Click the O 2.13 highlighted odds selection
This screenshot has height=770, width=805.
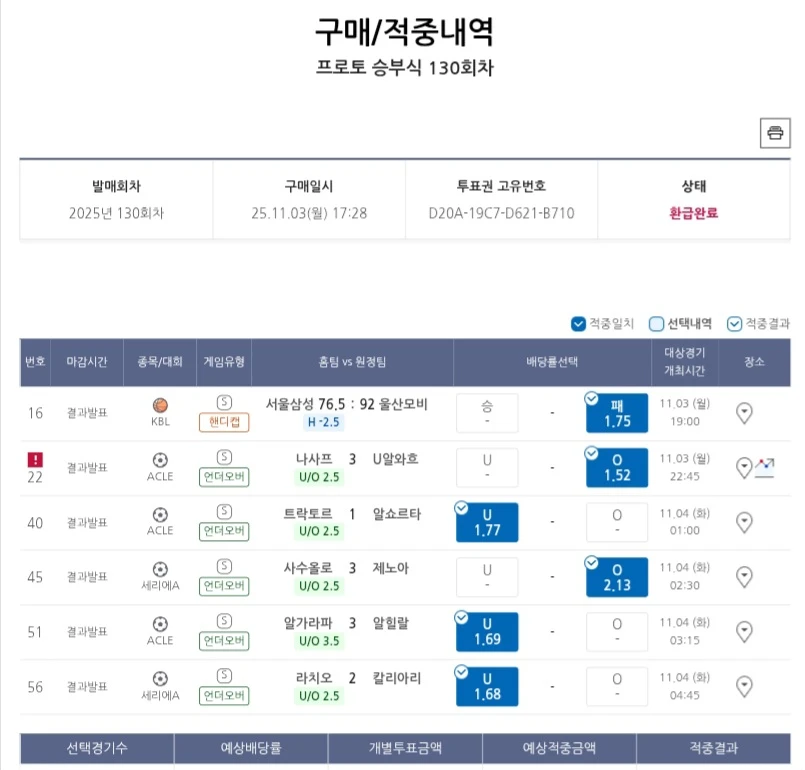(x=617, y=576)
